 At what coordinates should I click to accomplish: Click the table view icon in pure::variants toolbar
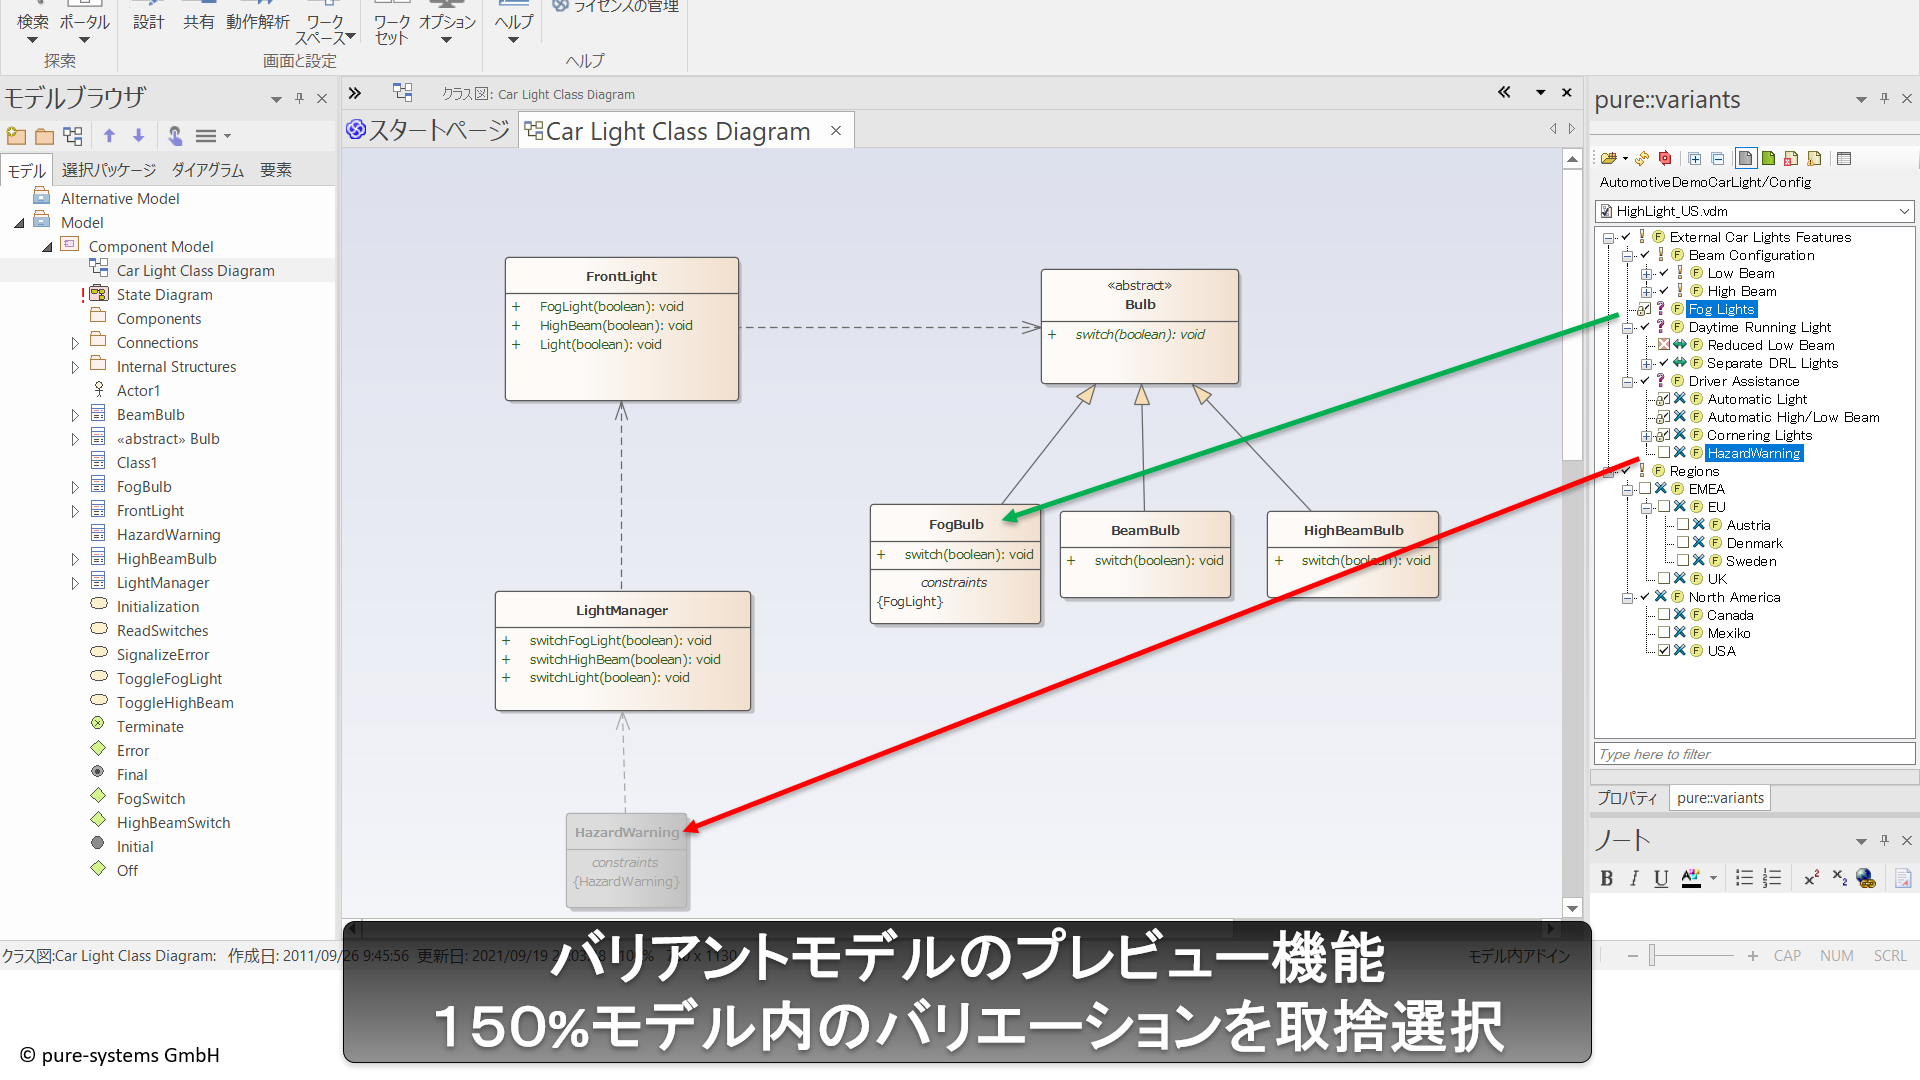point(1844,158)
